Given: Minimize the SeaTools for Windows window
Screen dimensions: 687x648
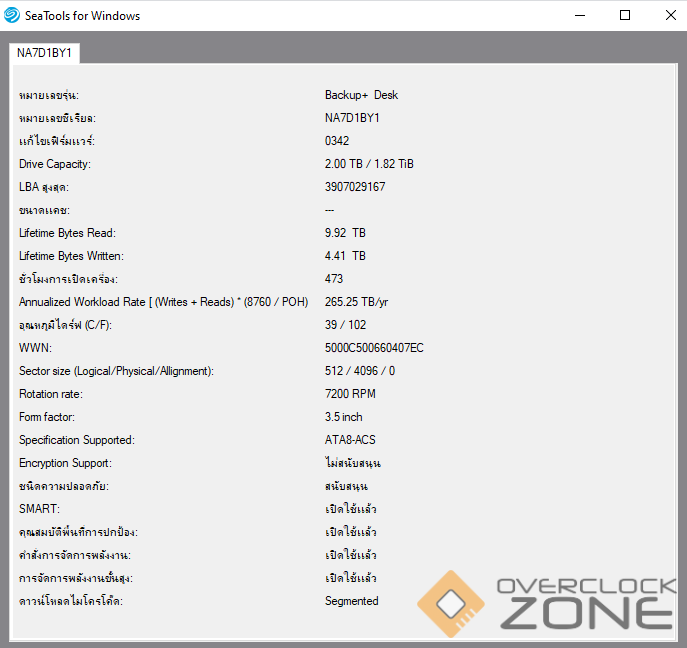Looking at the screenshot, I should point(580,15).
